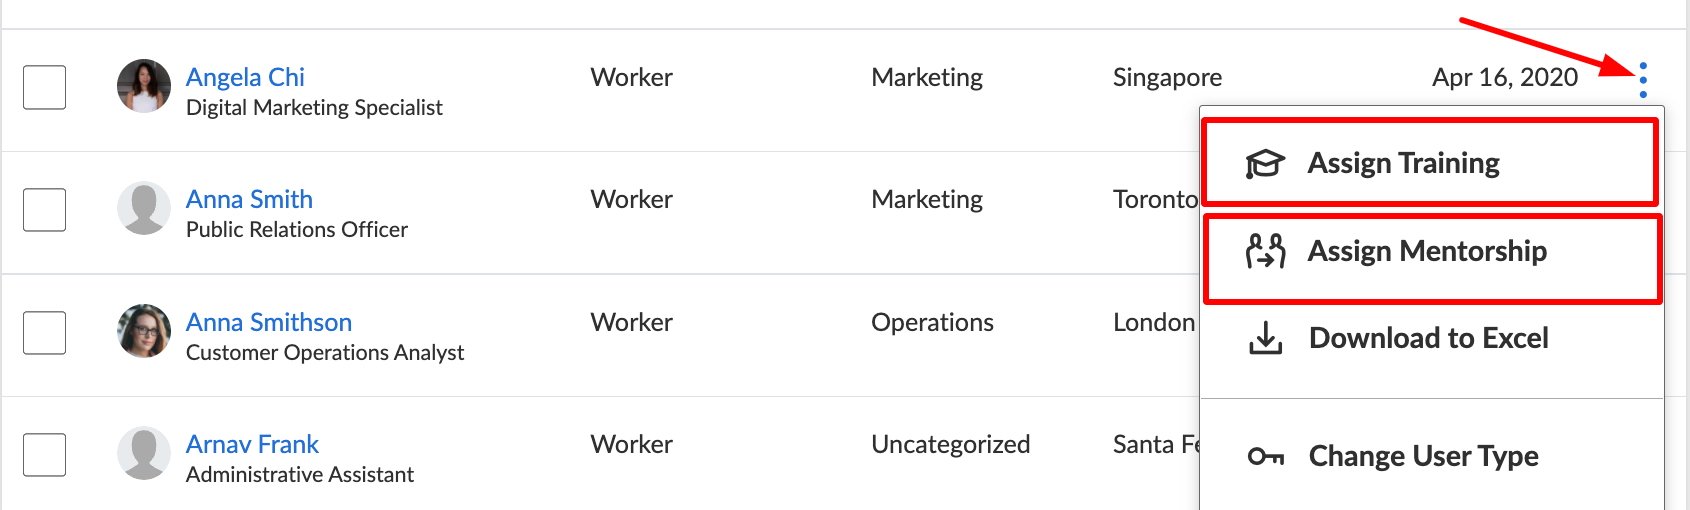Tick the checkbox beside Anna Smithson
The image size is (1690, 510).
tap(45, 332)
